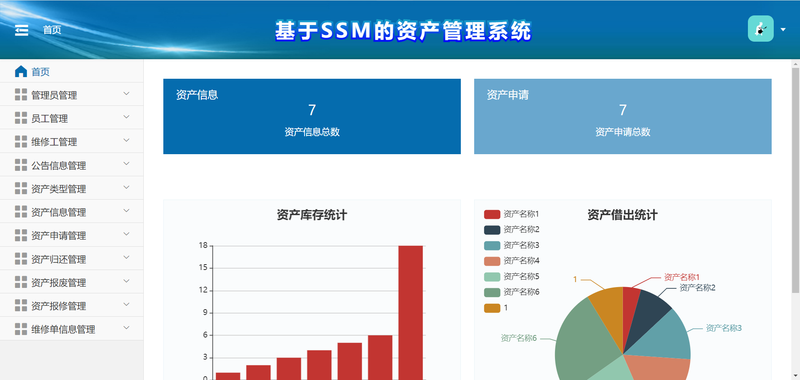
Task: Click the user avatar icon
Action: click(x=760, y=29)
